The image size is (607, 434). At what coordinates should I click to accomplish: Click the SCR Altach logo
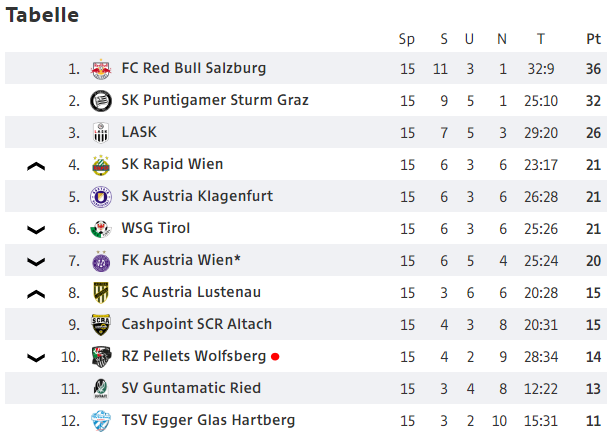point(101,325)
